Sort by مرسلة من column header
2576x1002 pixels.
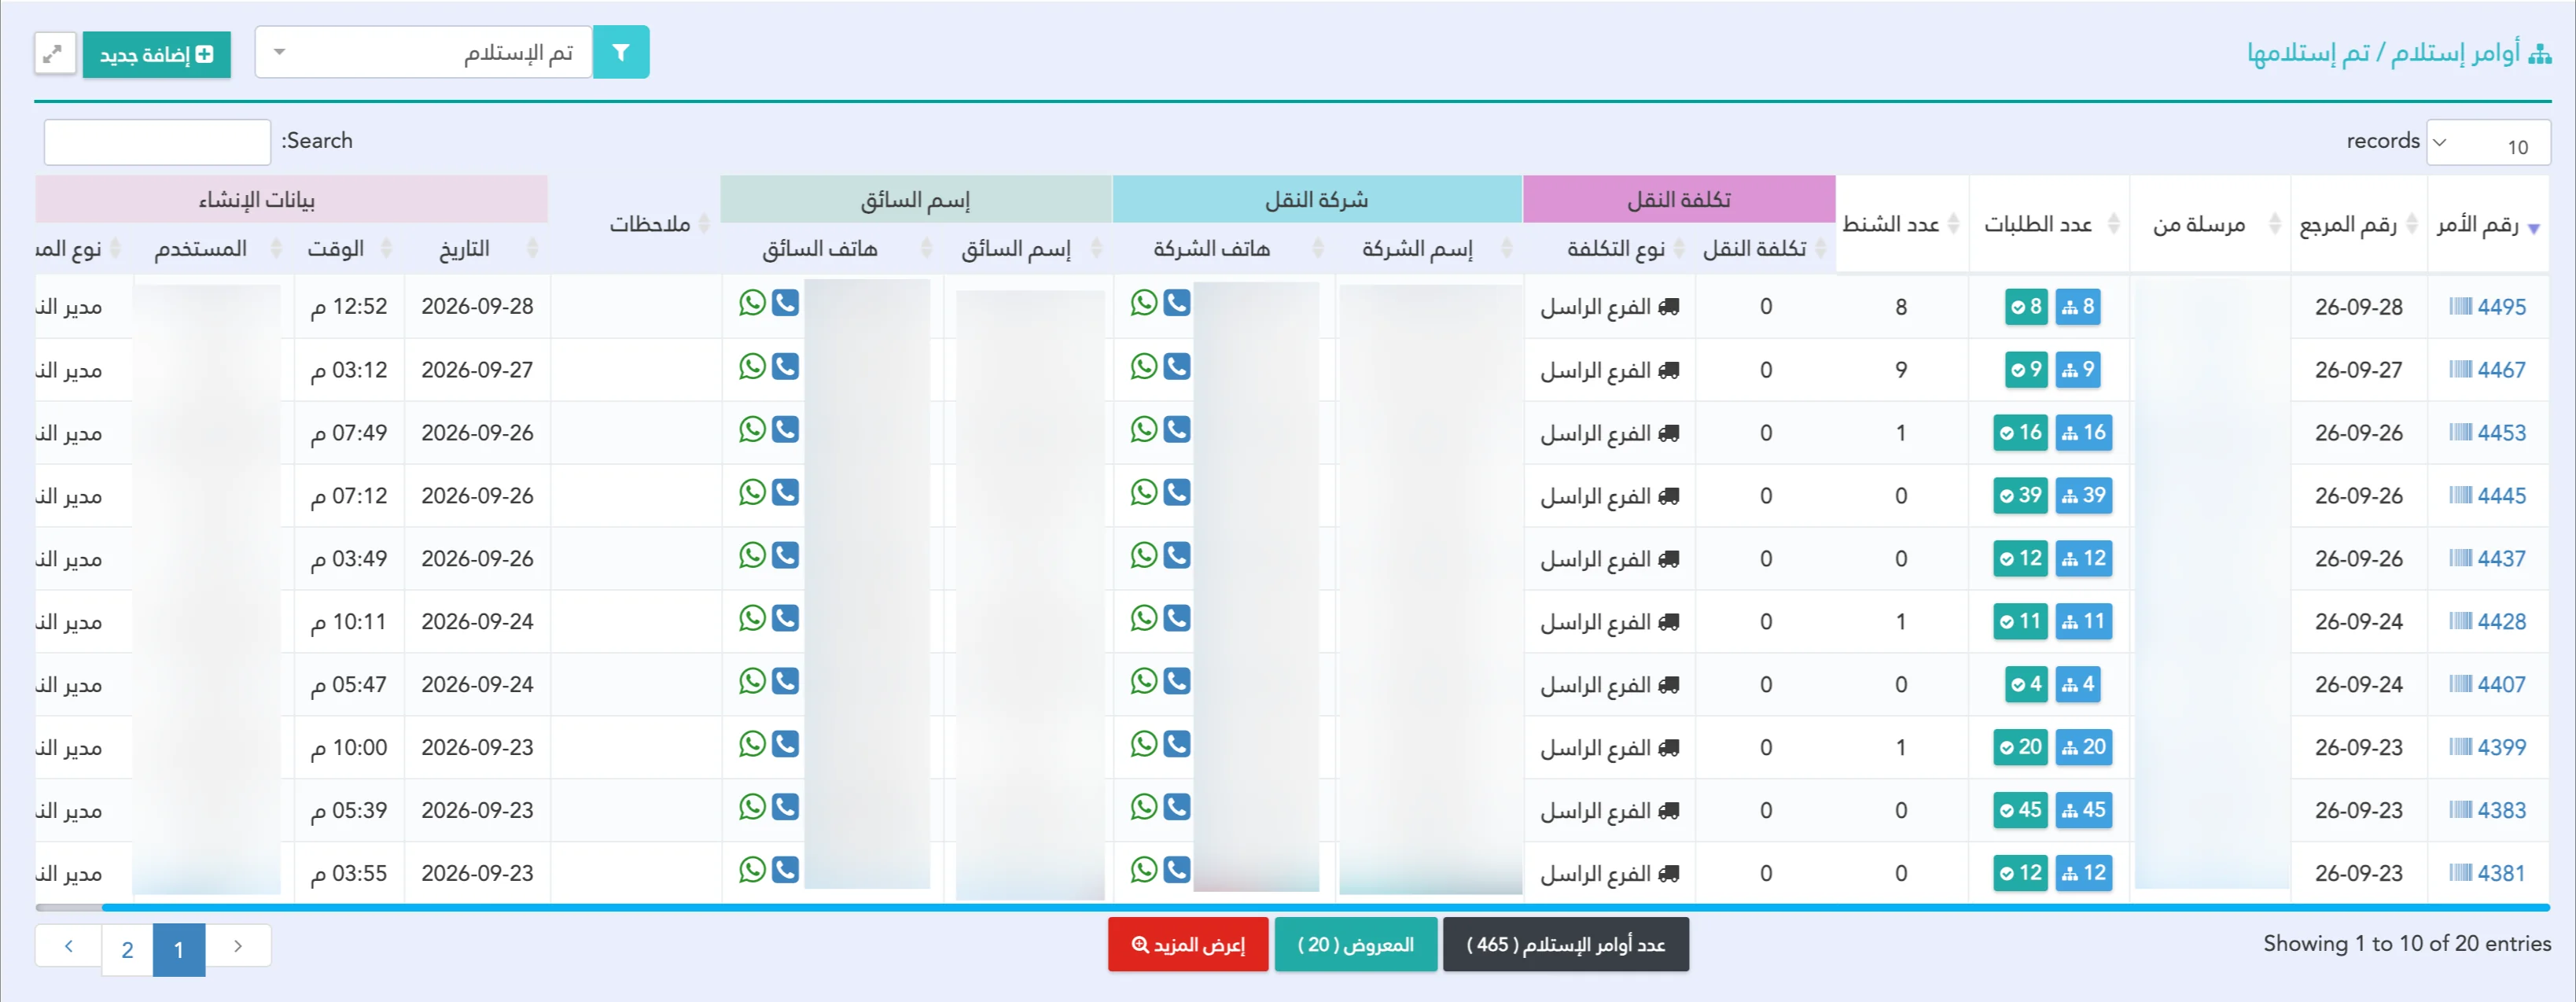click(2210, 225)
